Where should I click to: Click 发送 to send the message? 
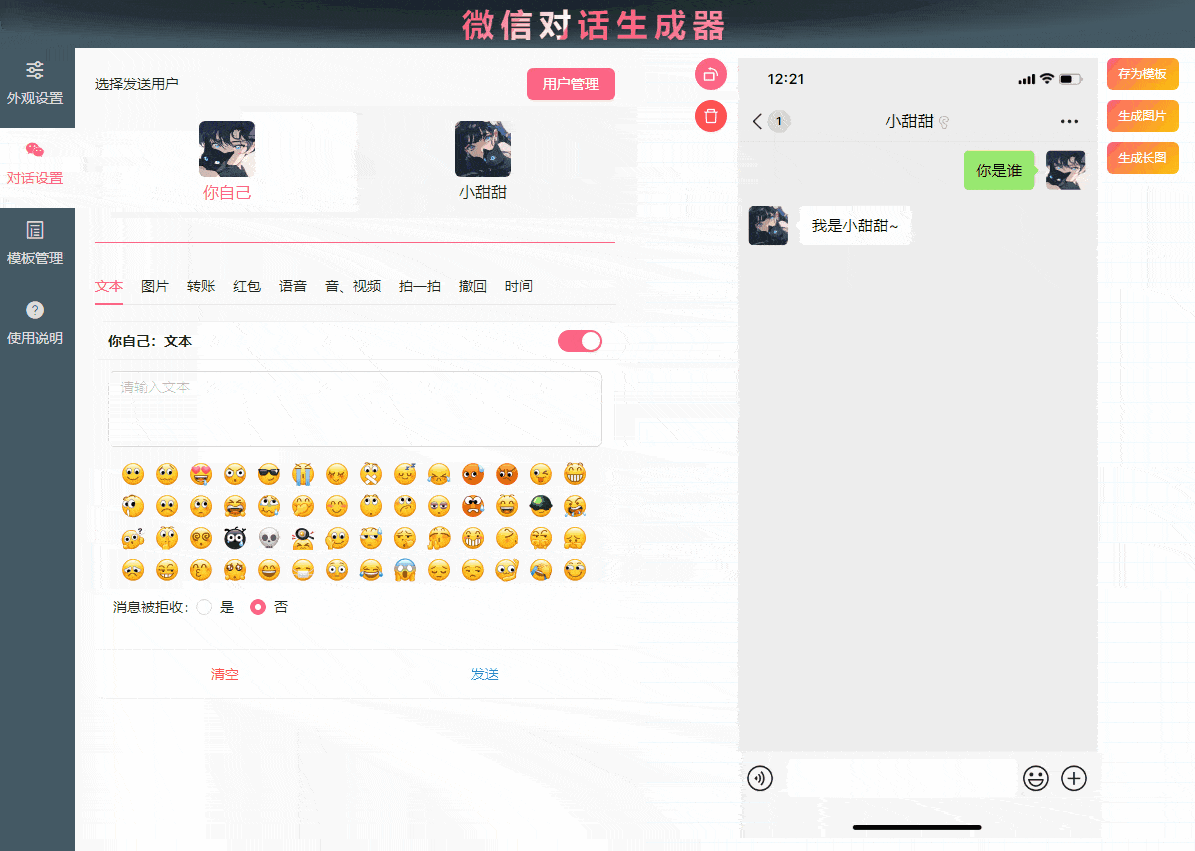(x=485, y=674)
